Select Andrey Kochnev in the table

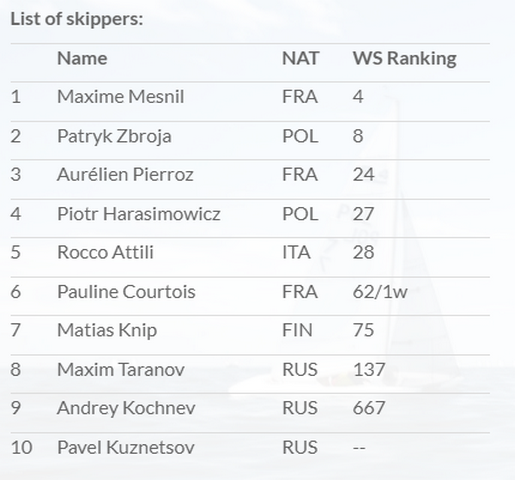pos(126,409)
